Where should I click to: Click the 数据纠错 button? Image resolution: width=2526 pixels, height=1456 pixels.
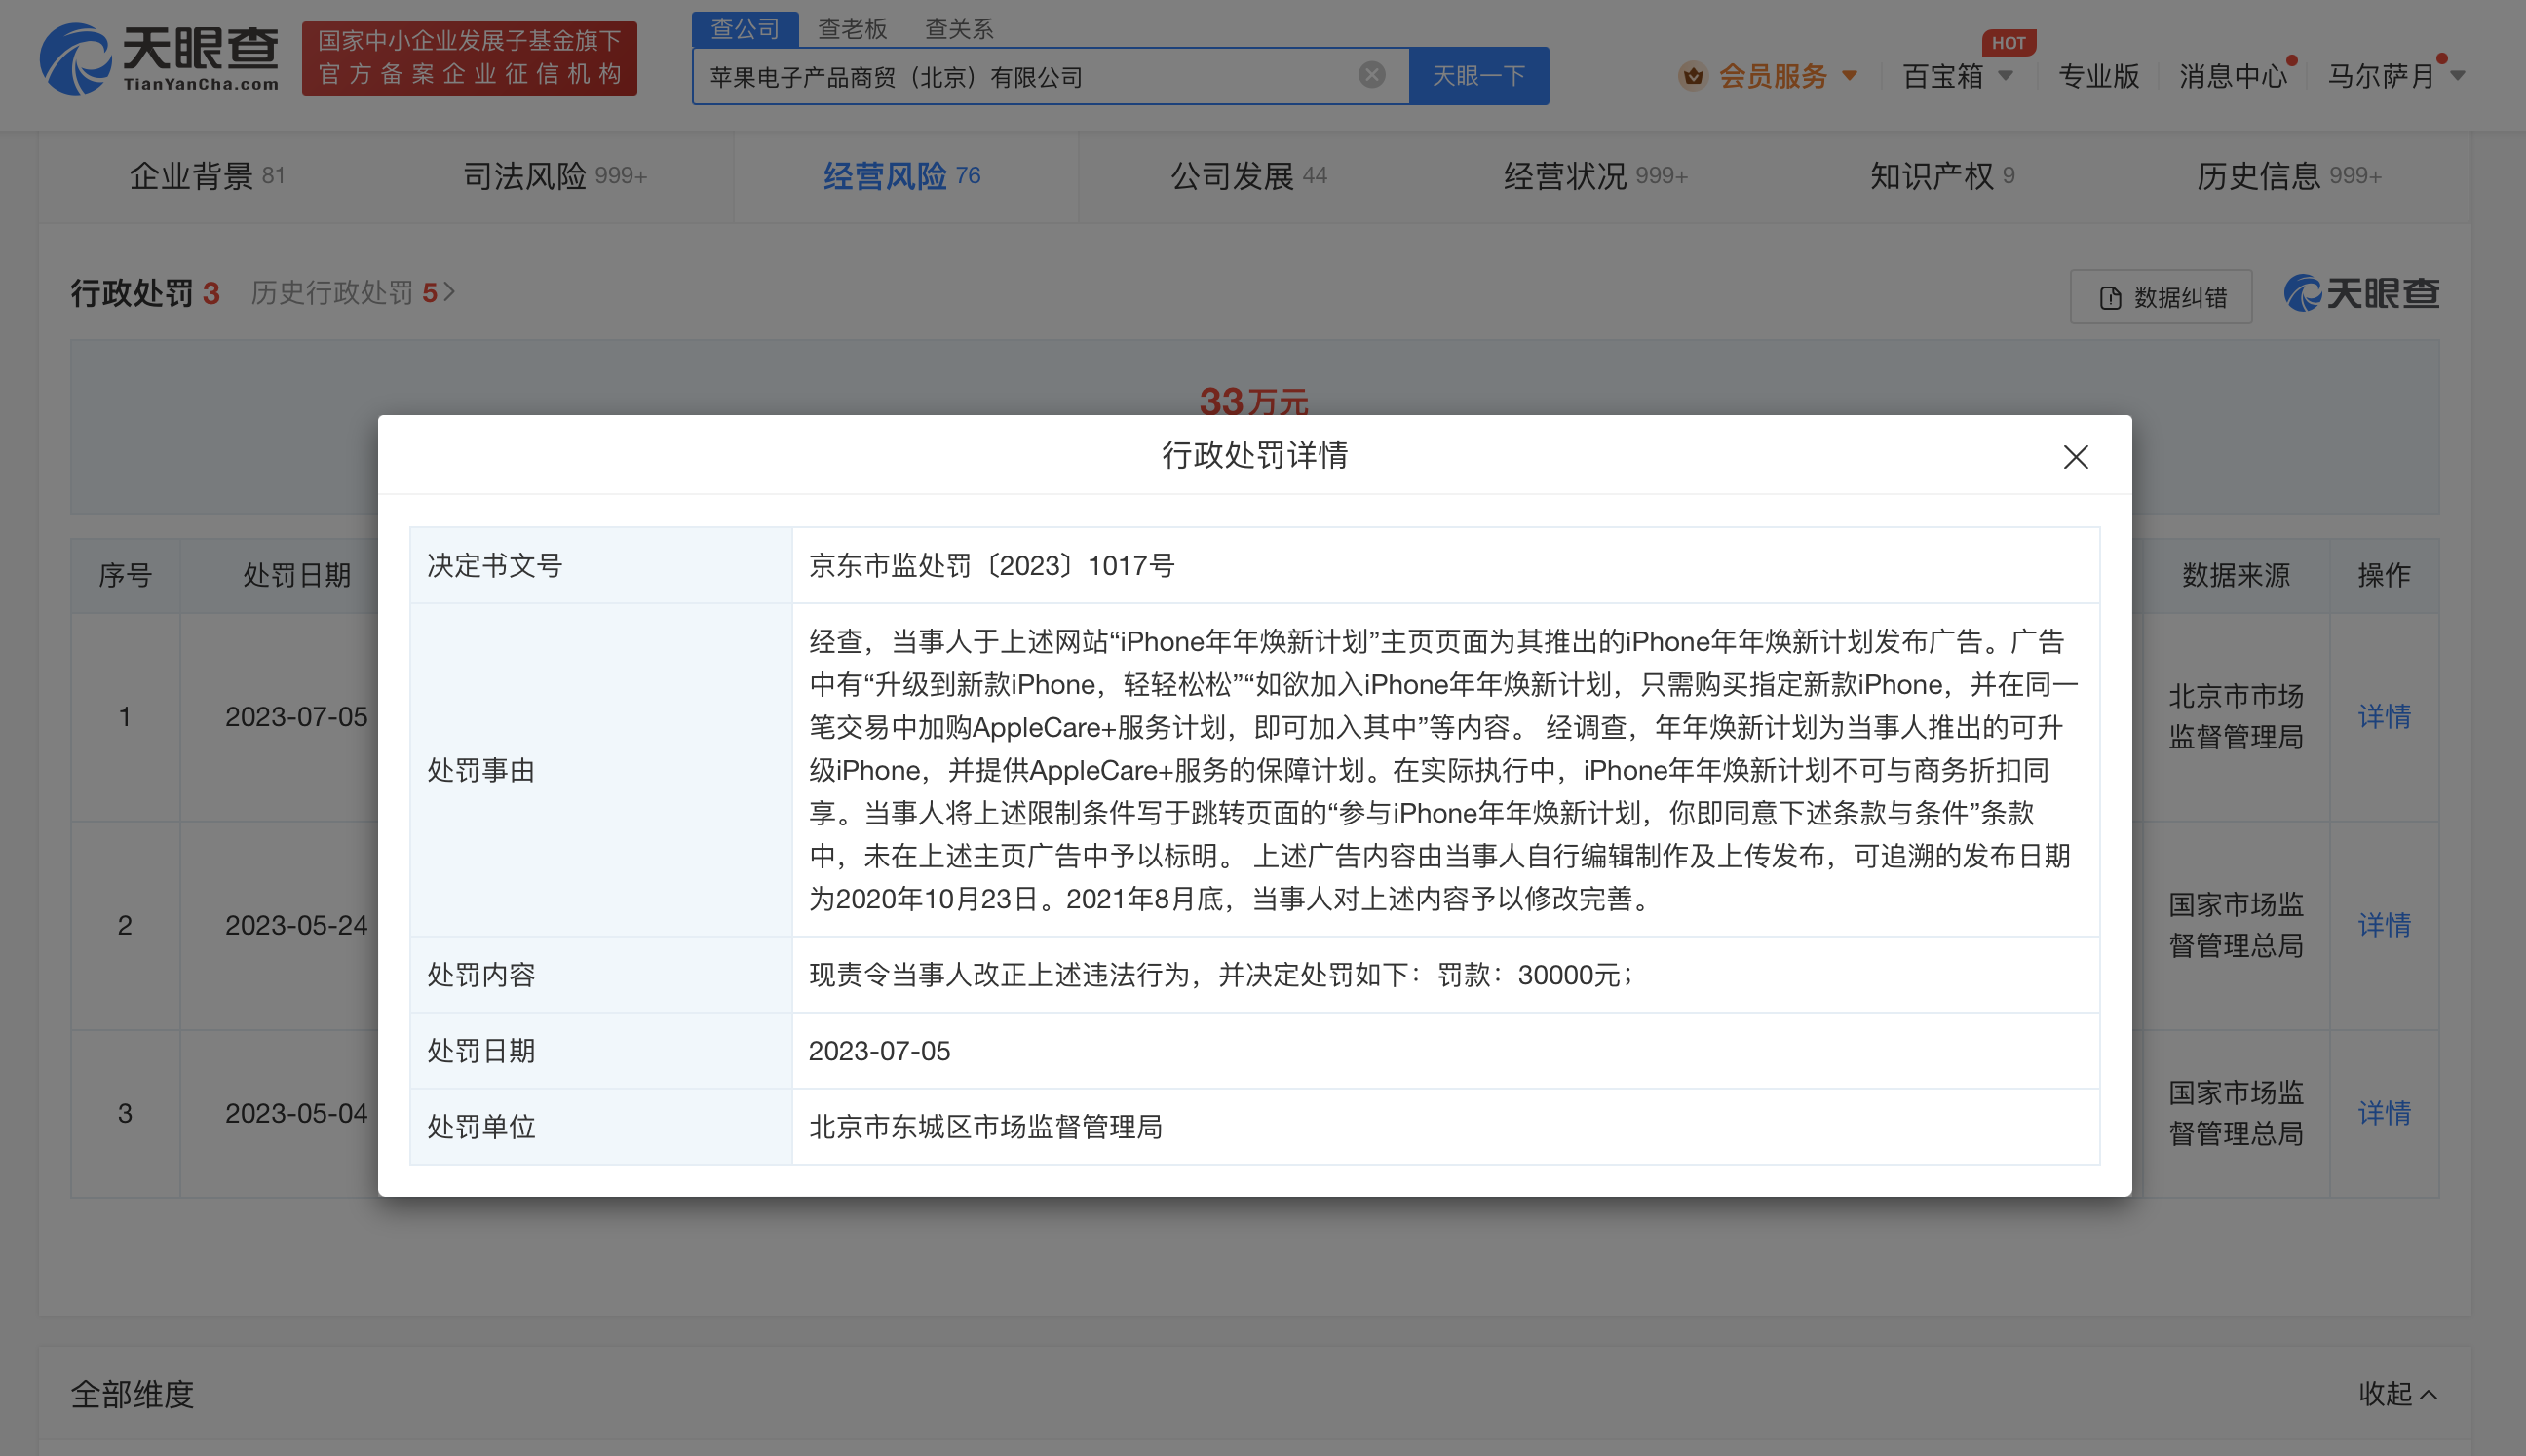coord(2161,297)
